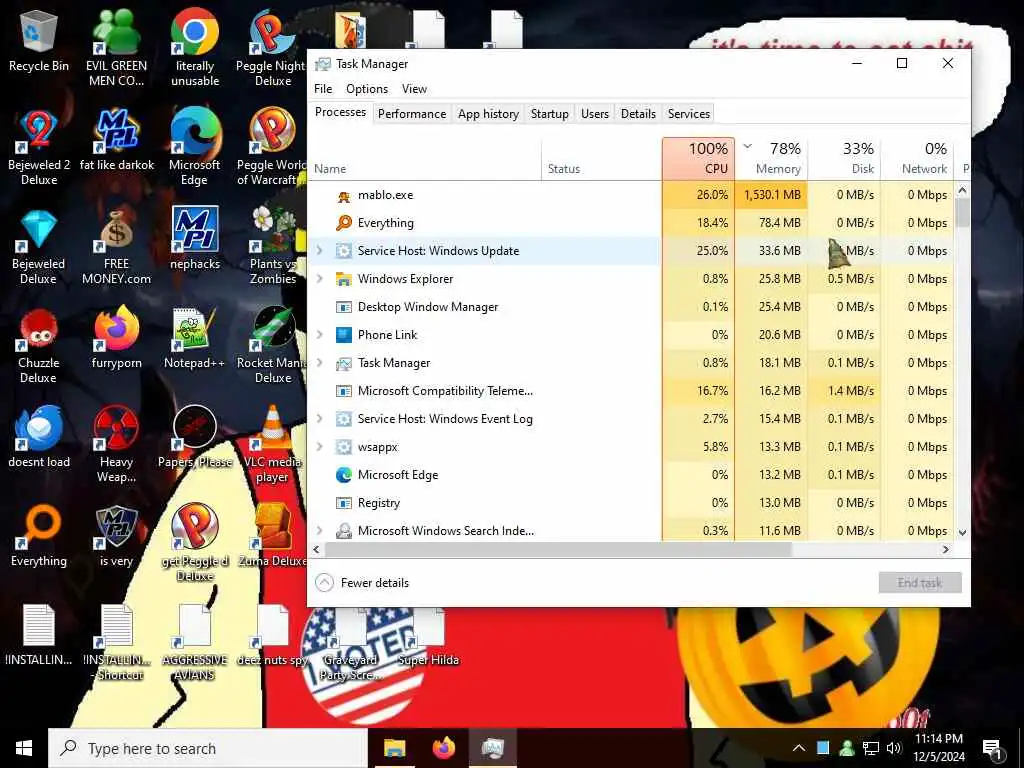This screenshot has width=1024, height=768.
Task: Show hidden system tray icons chevron
Action: pos(799,748)
